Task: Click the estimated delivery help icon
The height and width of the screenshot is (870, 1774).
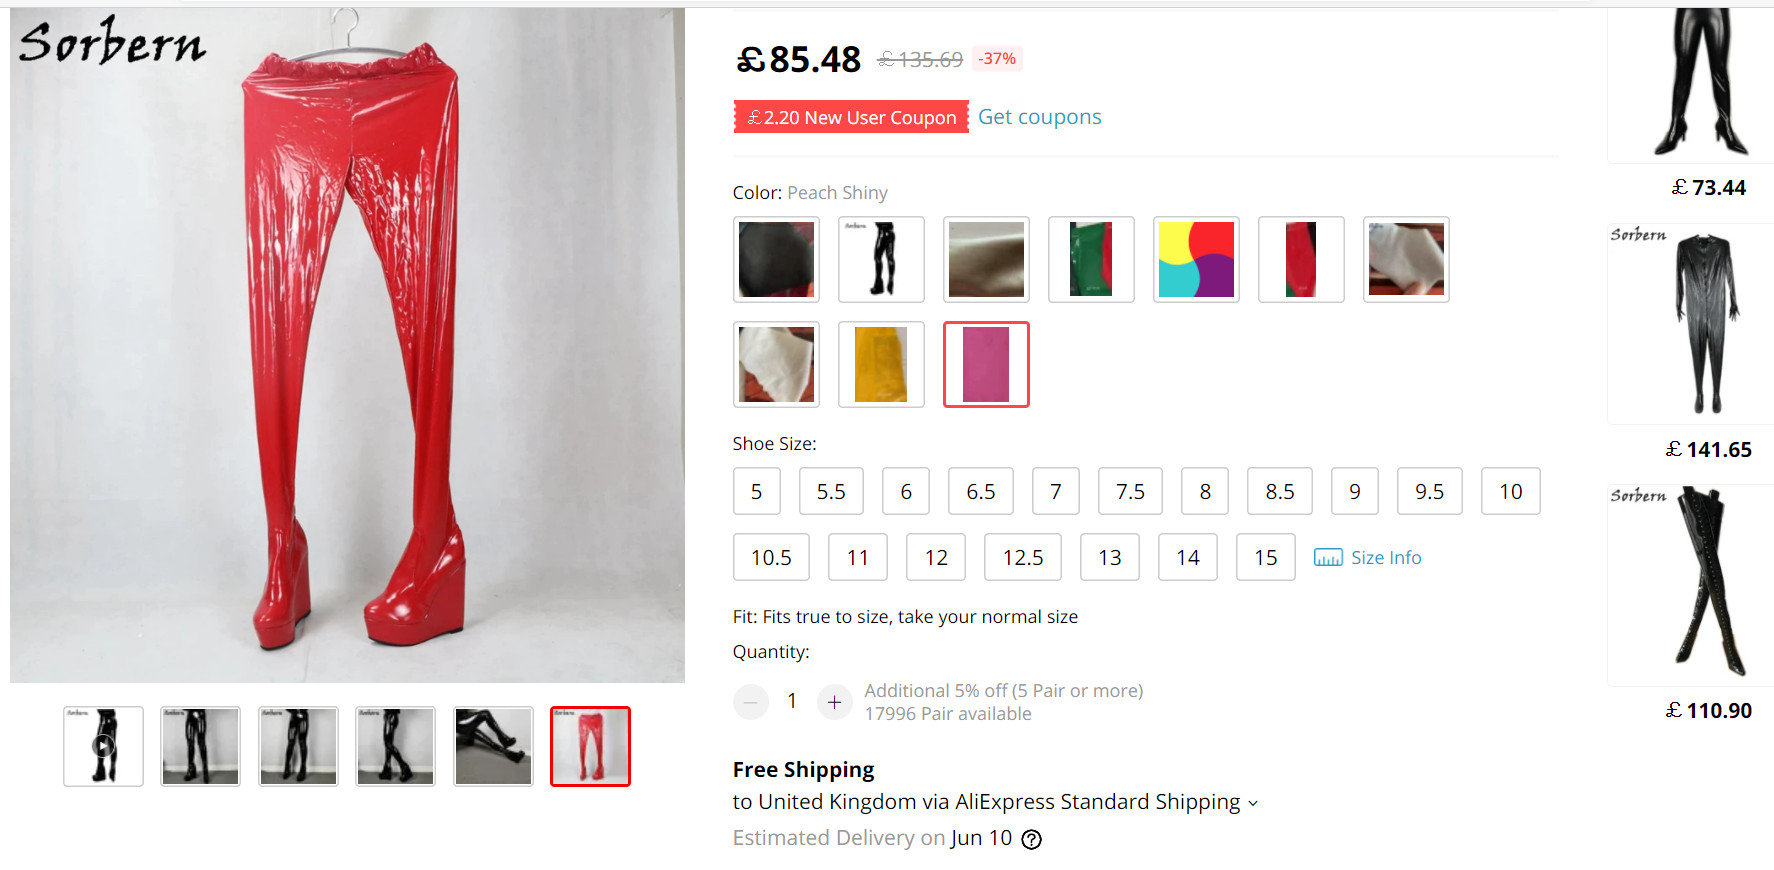Action: (1031, 839)
